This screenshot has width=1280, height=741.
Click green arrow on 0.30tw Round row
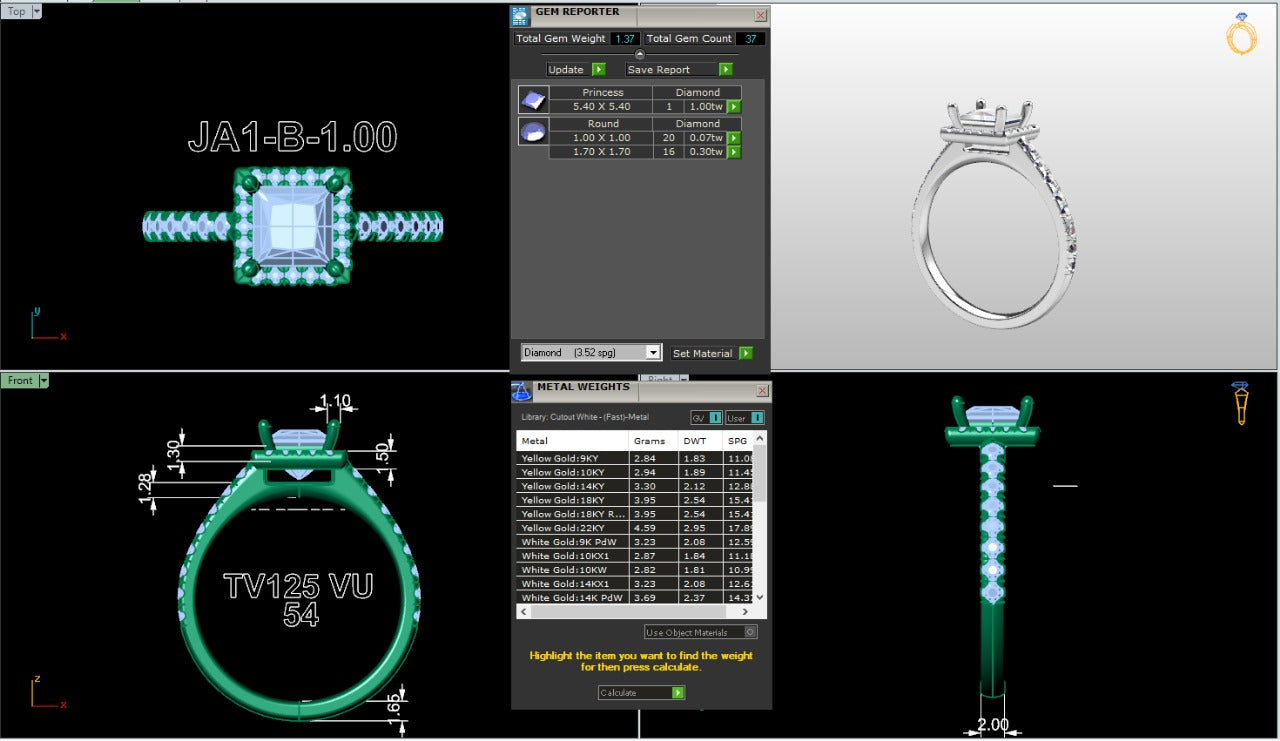[733, 152]
